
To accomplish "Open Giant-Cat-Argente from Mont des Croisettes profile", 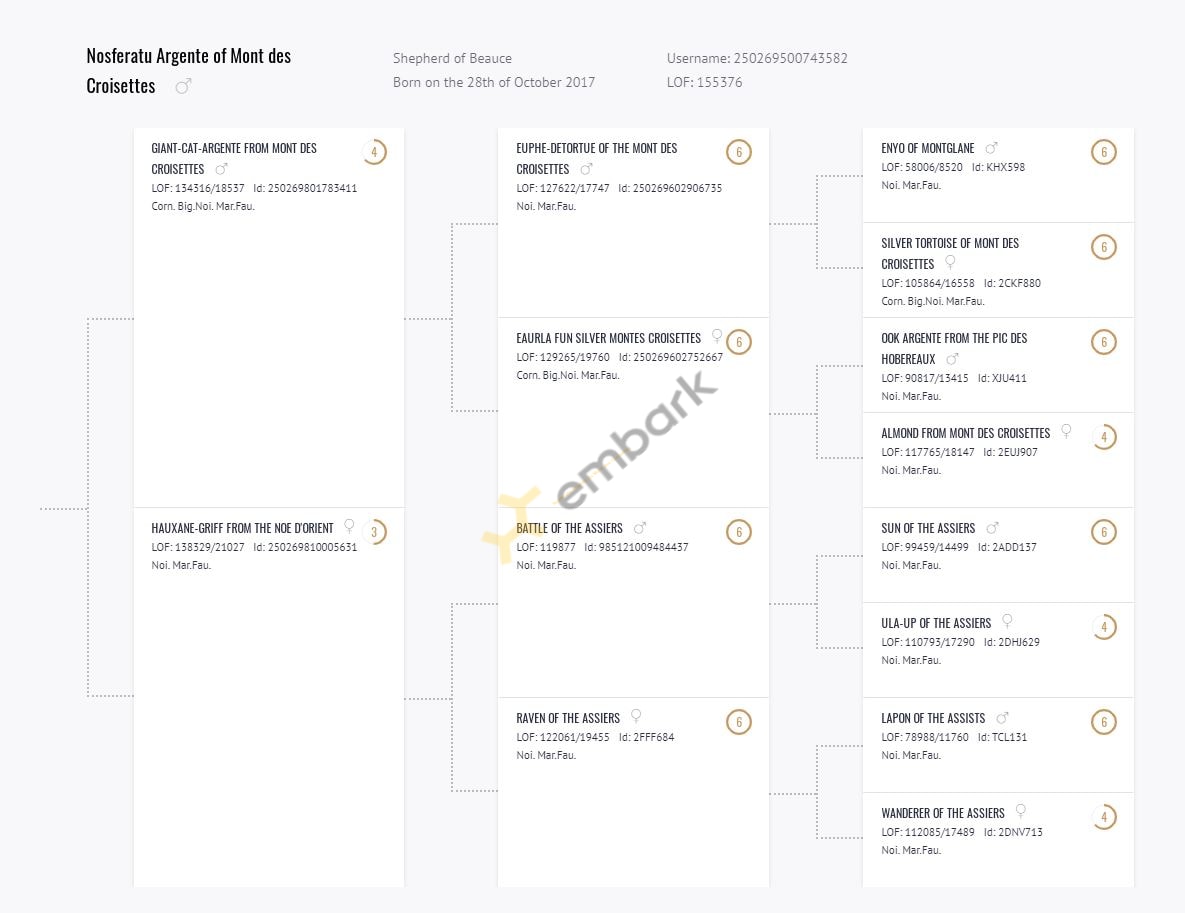I will 234,159.
